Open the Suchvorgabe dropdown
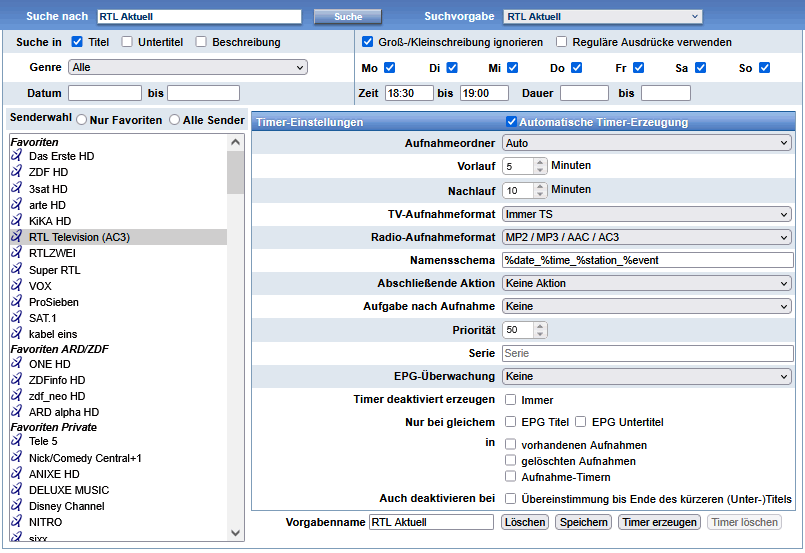 click(603, 16)
